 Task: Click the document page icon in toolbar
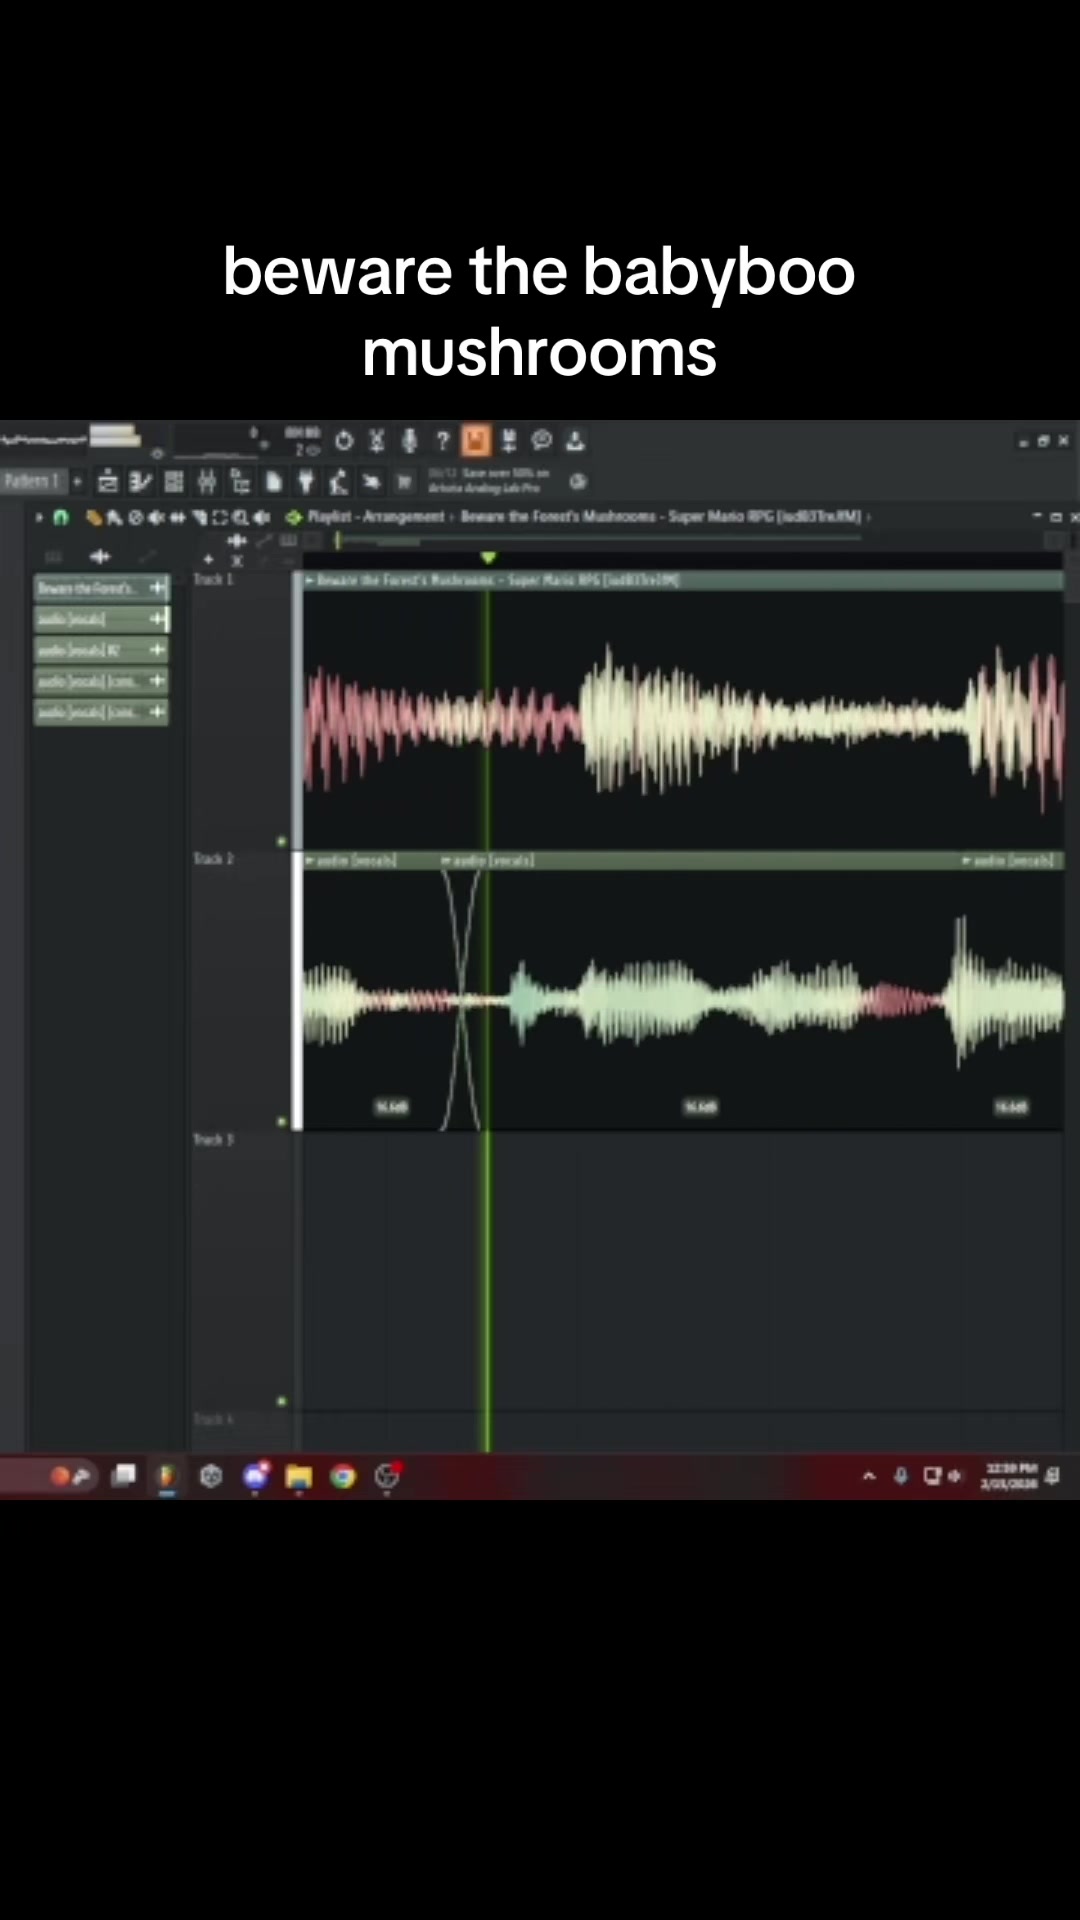tap(274, 482)
